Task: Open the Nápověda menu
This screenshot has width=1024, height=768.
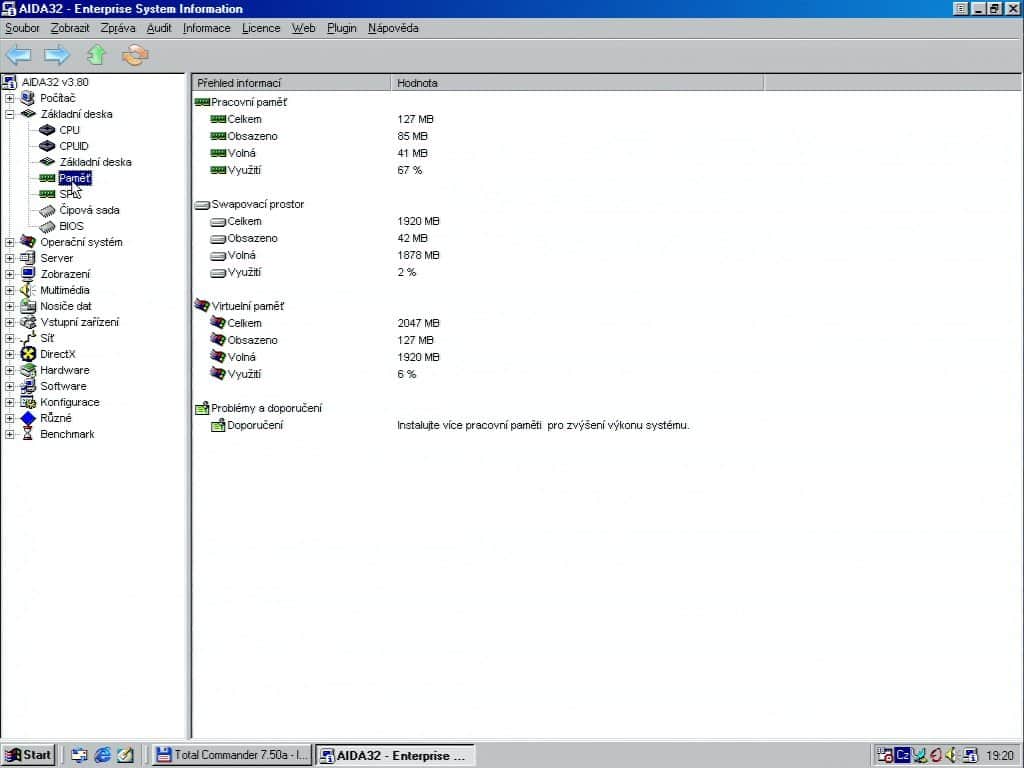Action: 393,28
